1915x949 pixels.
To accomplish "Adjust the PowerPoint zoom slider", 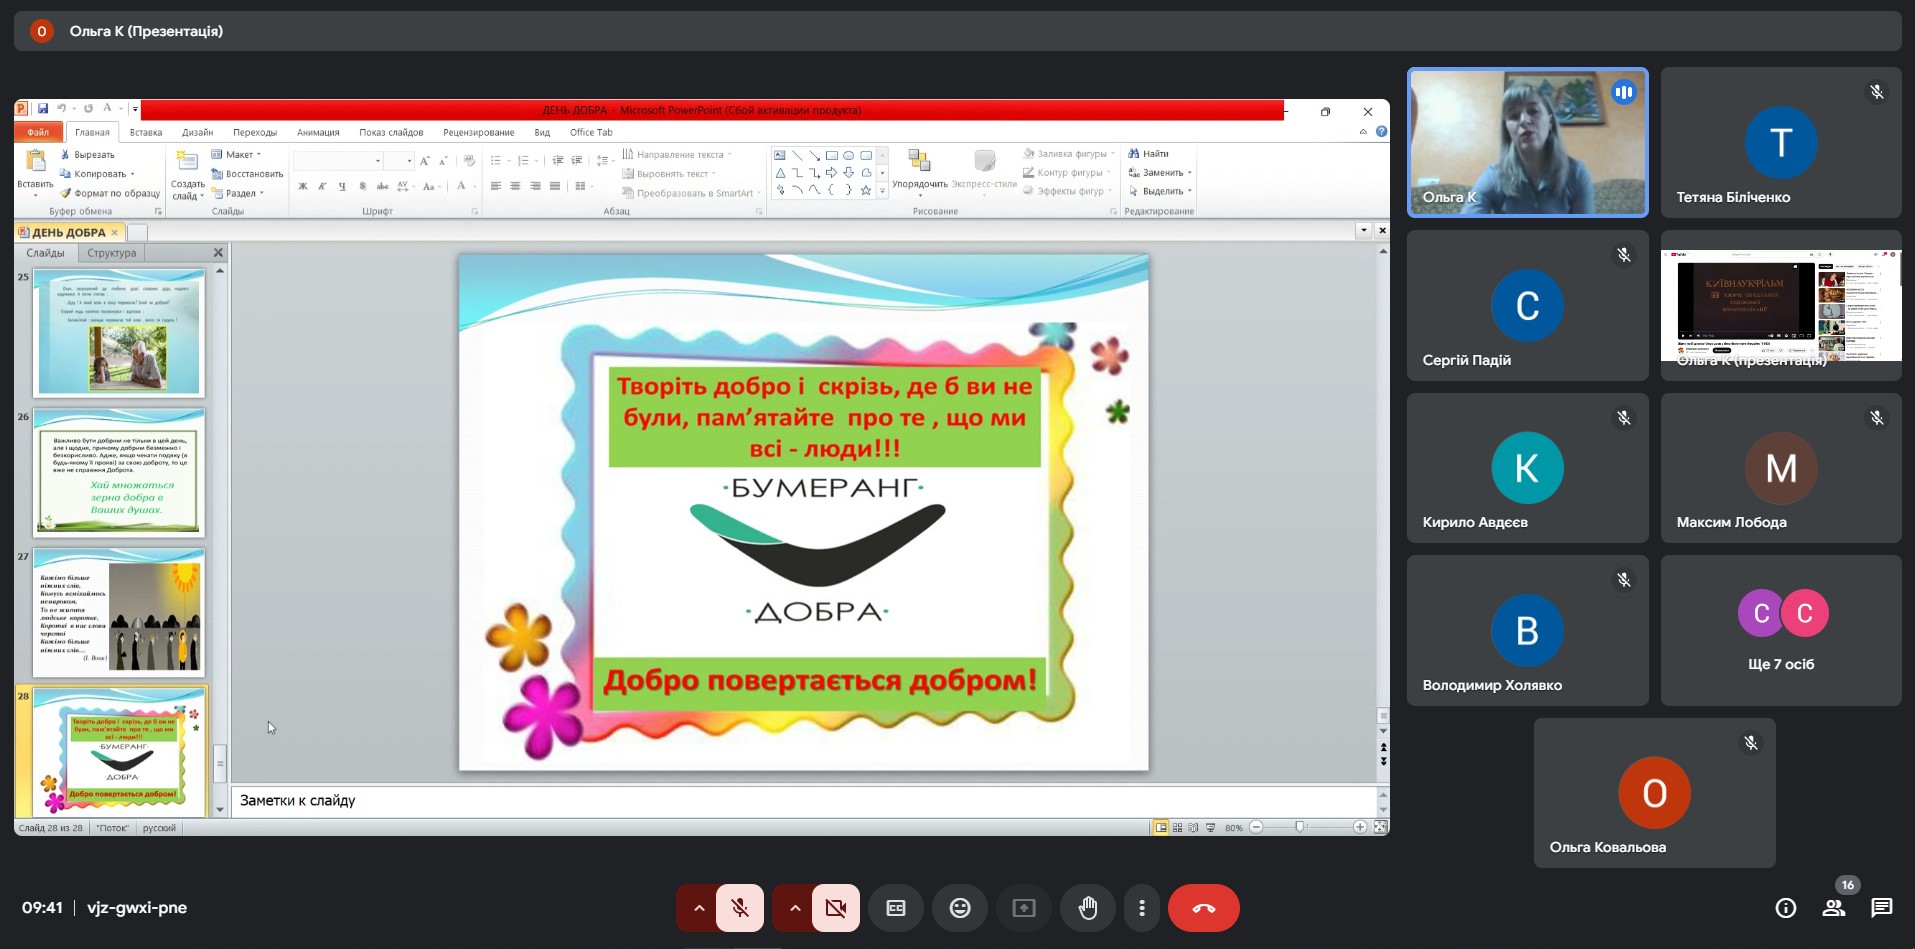I will (1299, 827).
